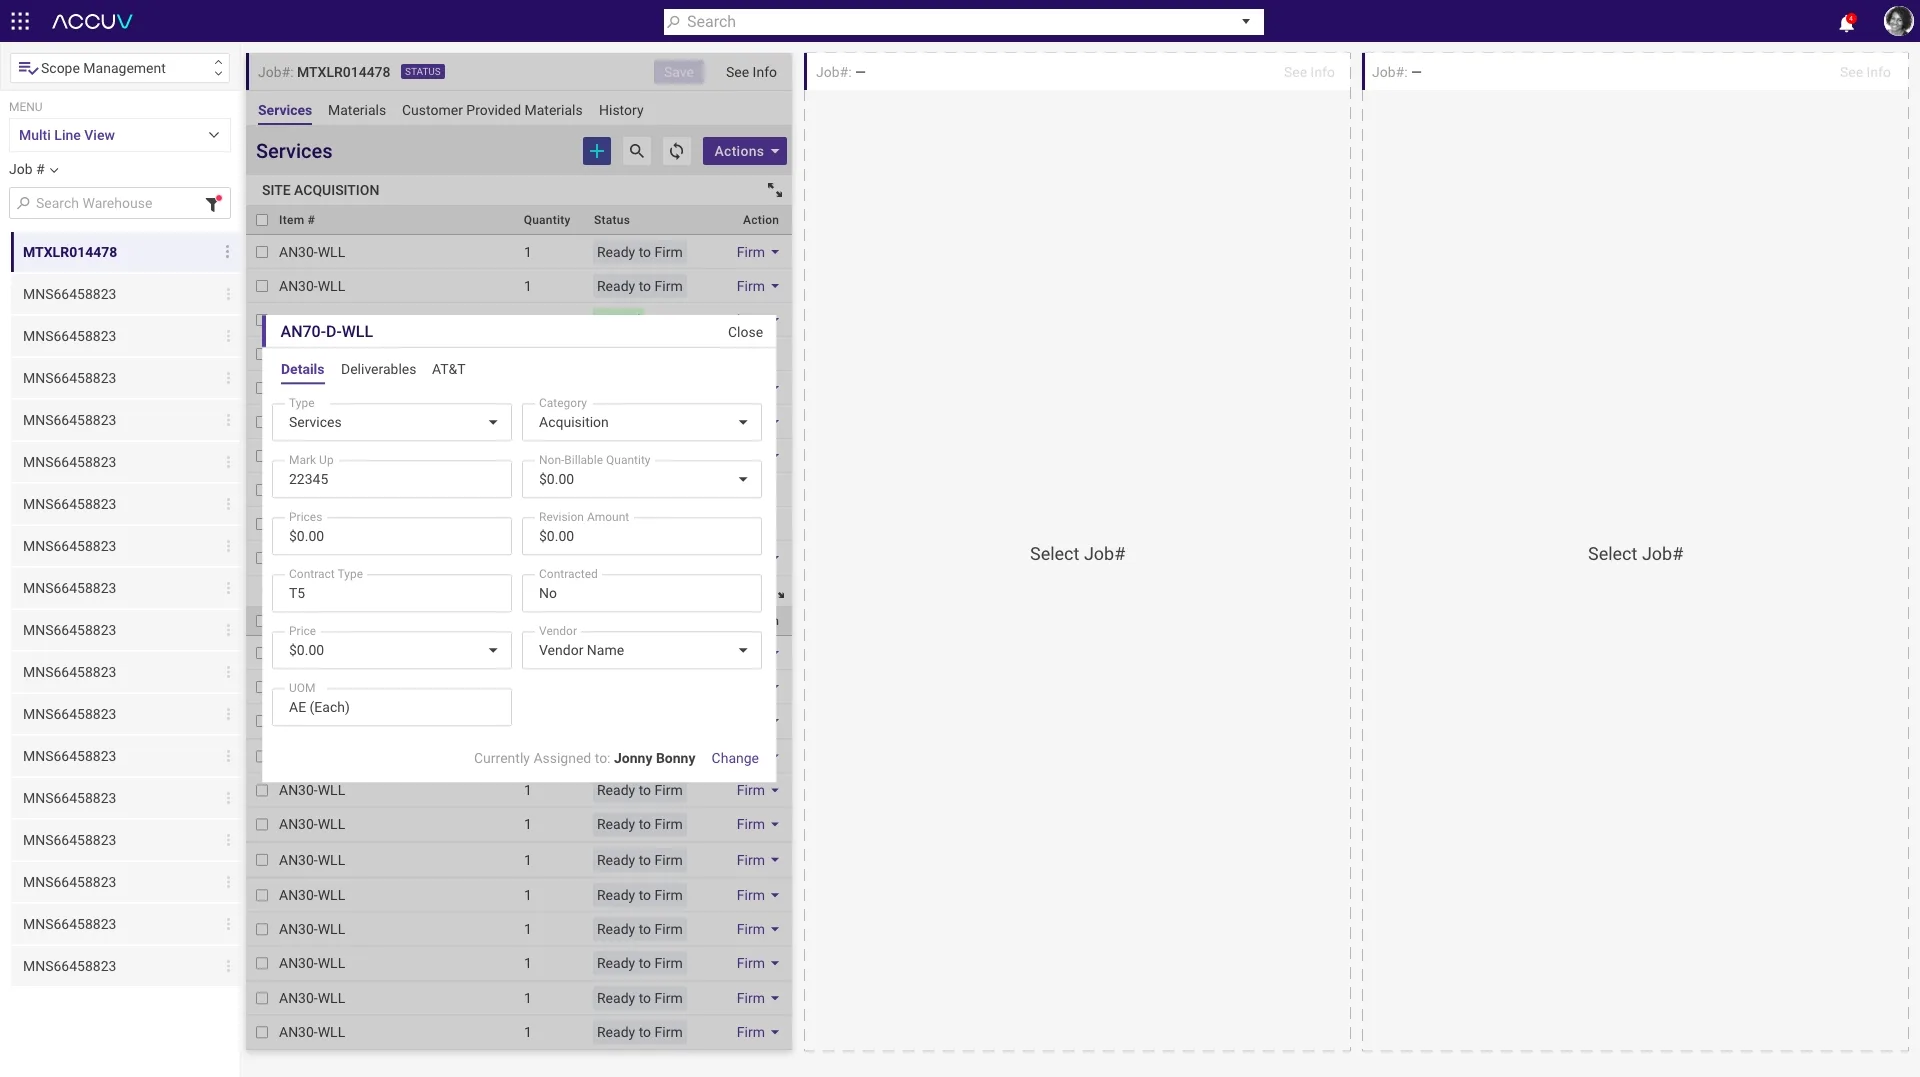This screenshot has width=1920, height=1077.
Task: Open options menu for MTXLR014478 job
Action: click(227, 252)
